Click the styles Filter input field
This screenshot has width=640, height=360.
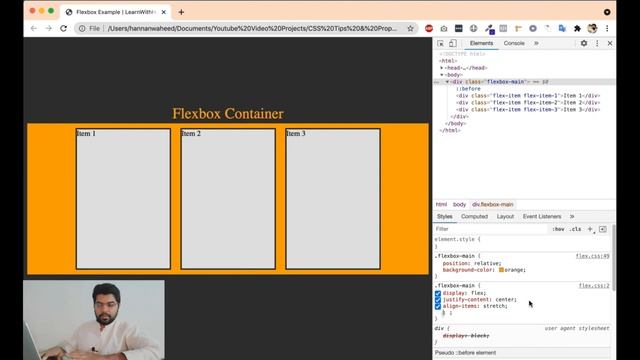coord(490,229)
